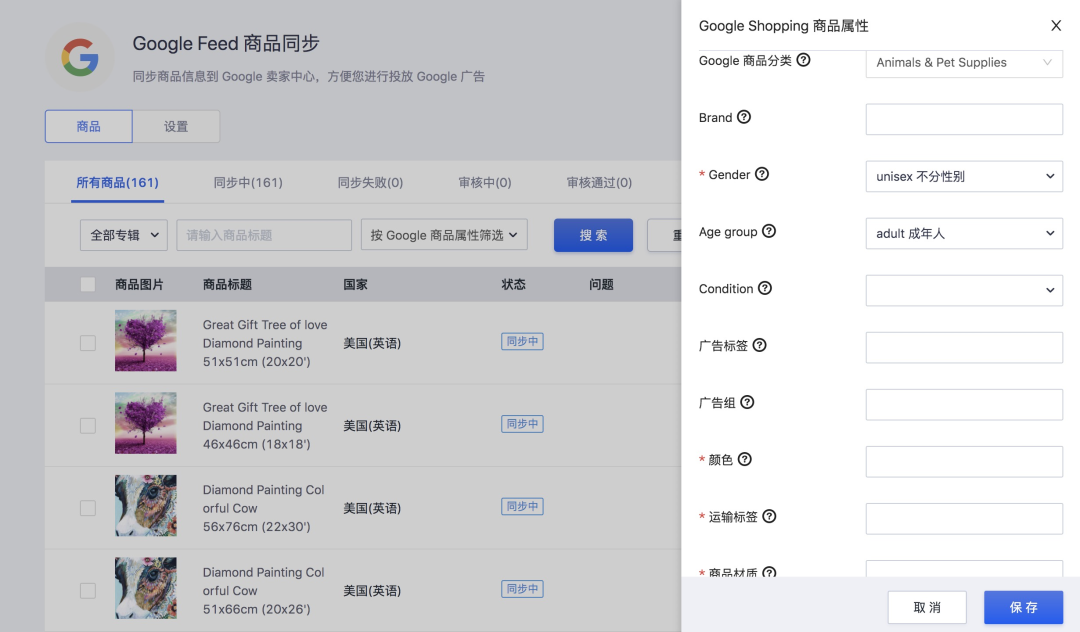Click help icon next to 颜色

(745, 459)
